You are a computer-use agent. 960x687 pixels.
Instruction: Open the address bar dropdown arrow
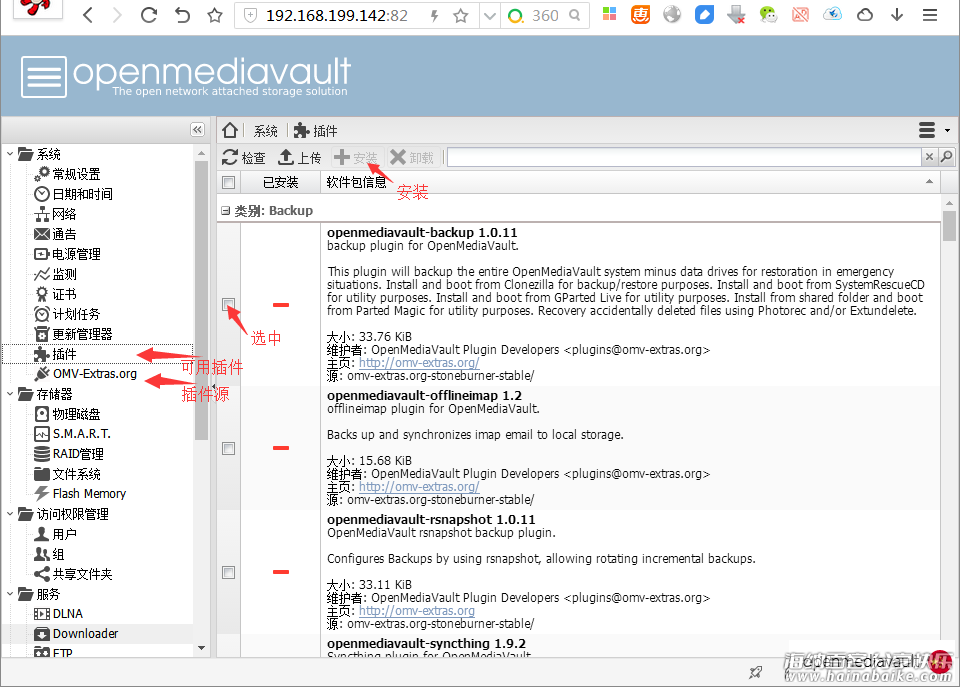point(489,16)
